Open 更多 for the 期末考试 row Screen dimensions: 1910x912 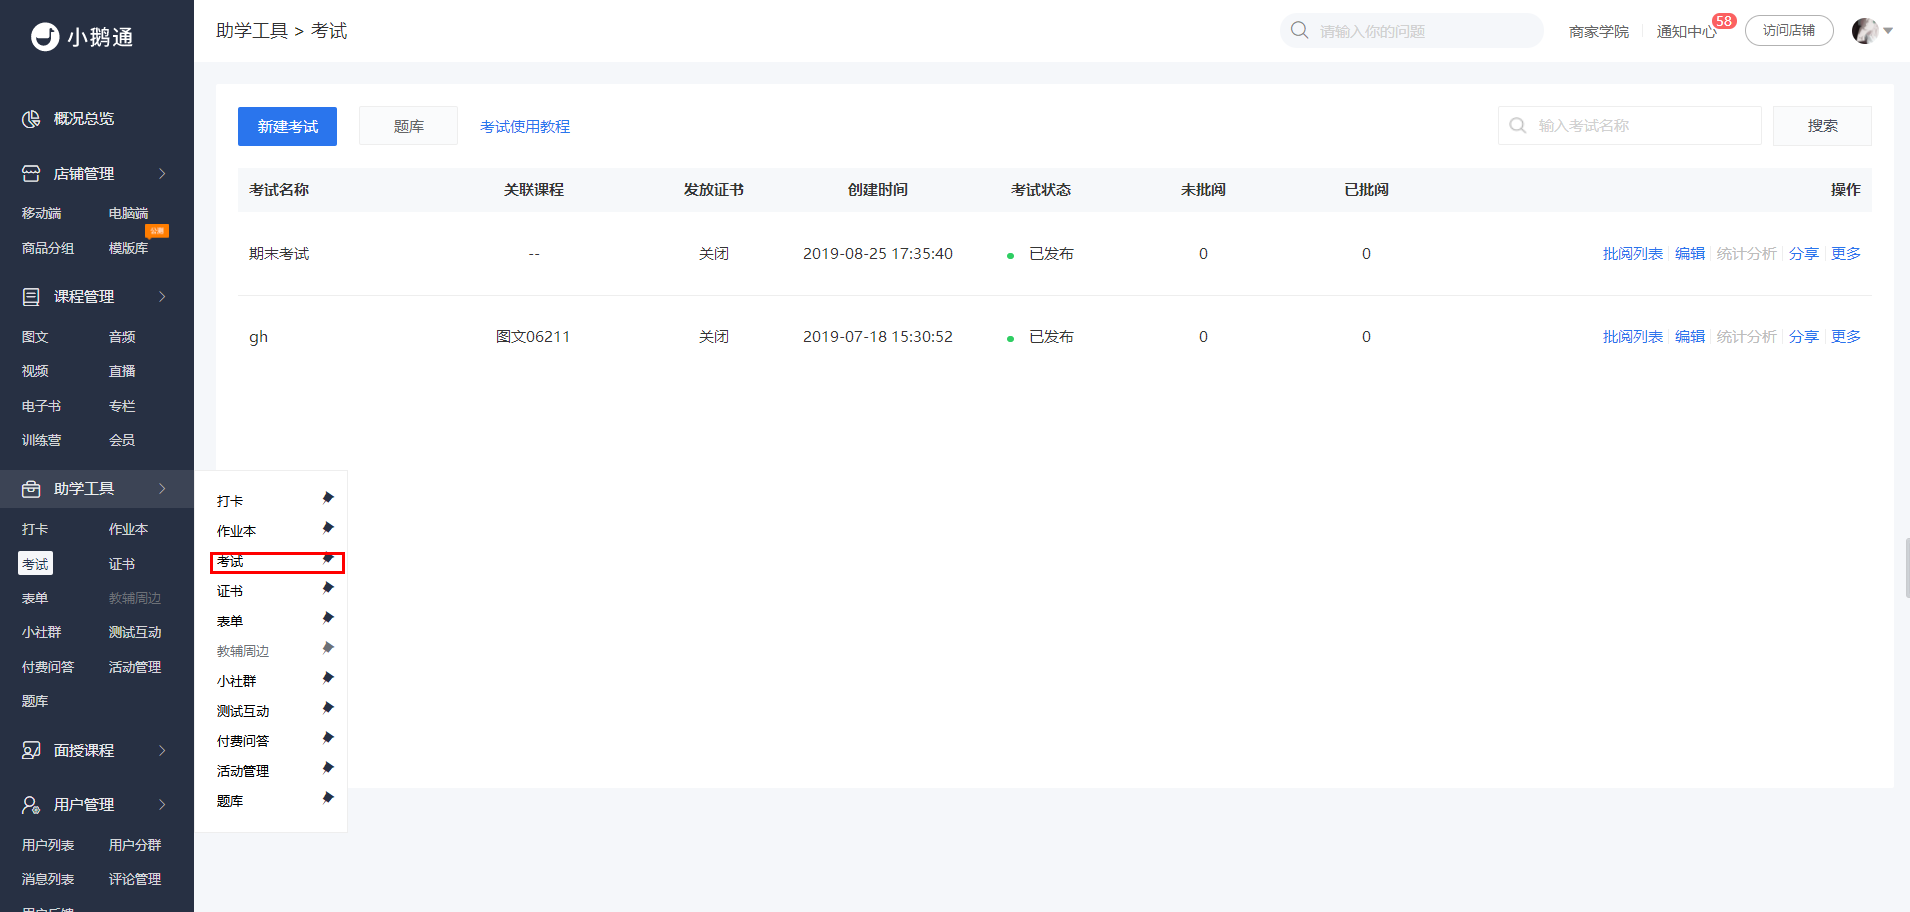[1846, 254]
